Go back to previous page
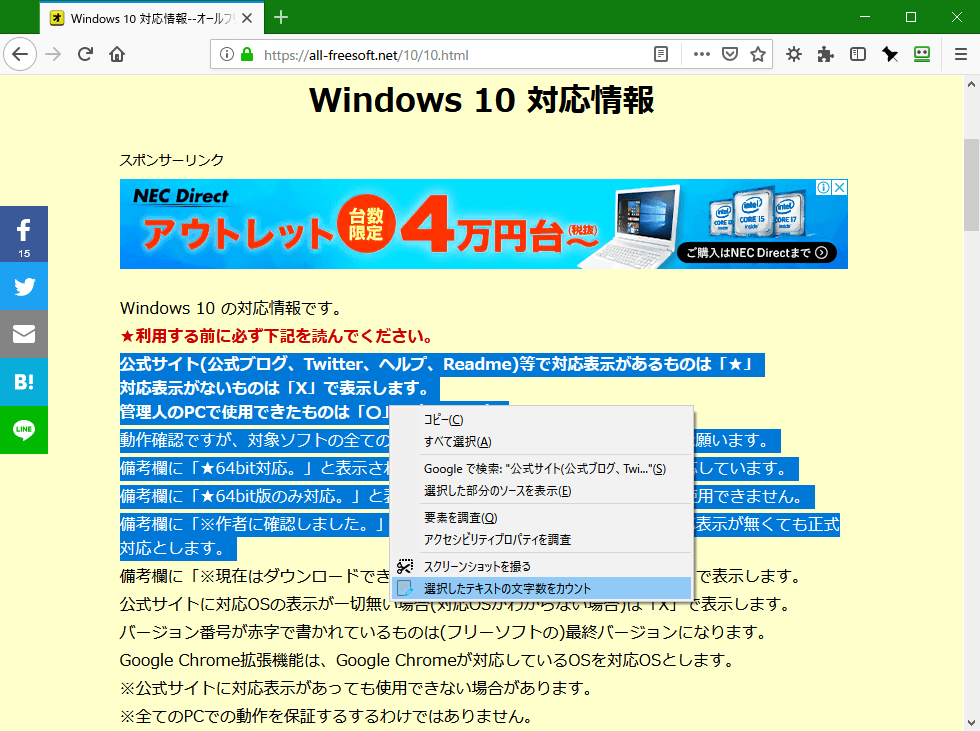 point(20,54)
